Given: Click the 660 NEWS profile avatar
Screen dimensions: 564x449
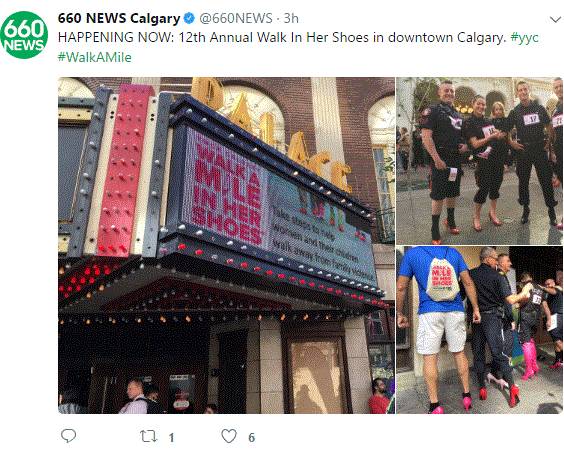Looking at the screenshot, I should pyautogui.click(x=24, y=35).
